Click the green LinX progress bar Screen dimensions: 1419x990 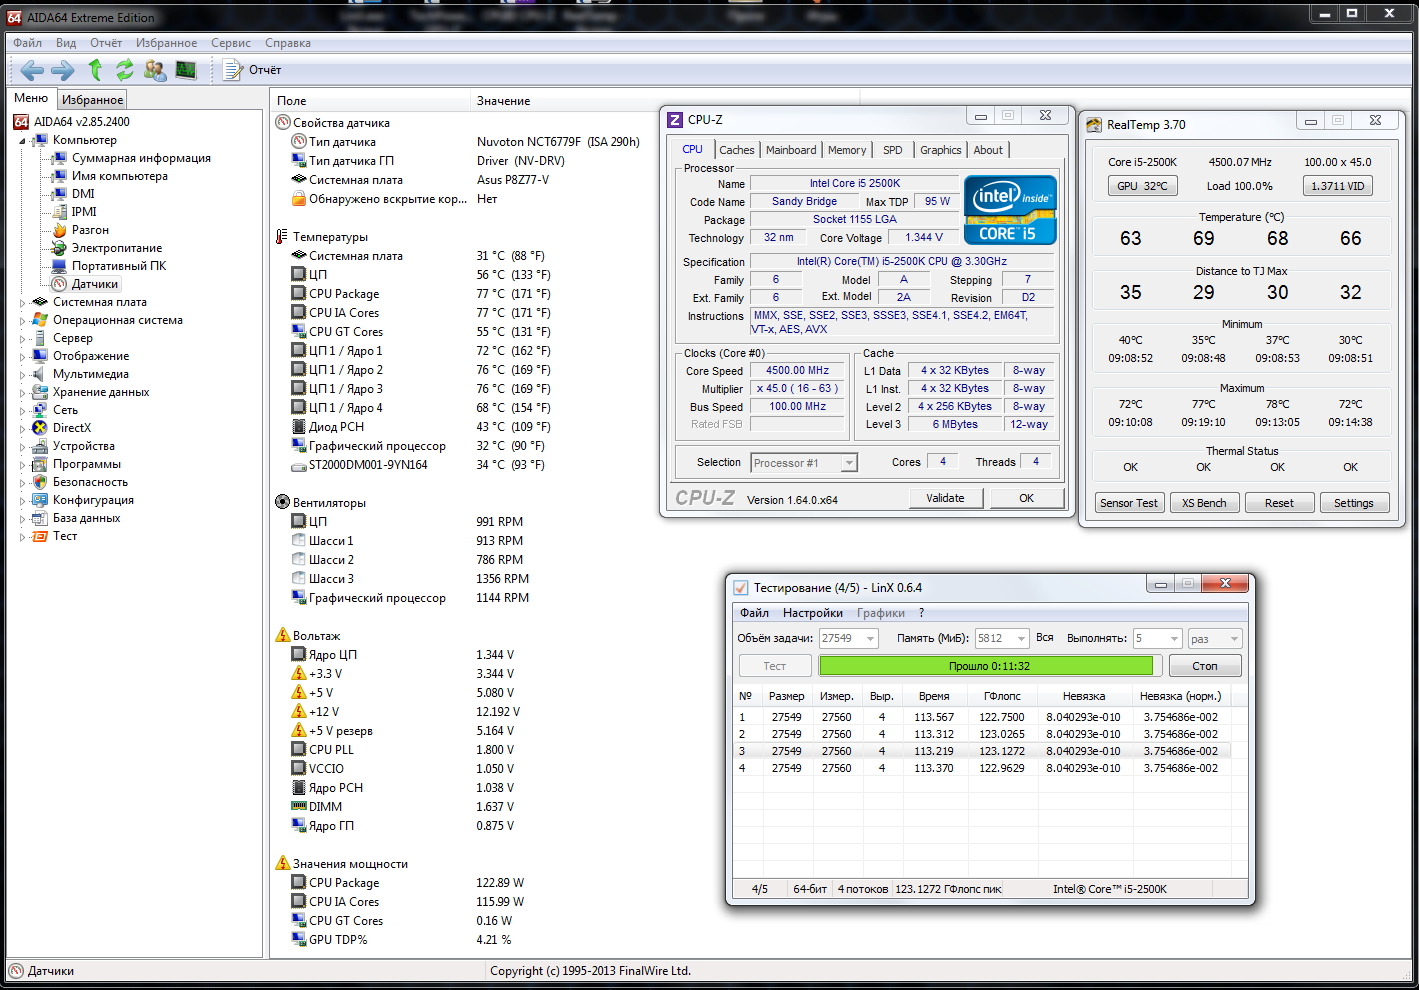pyautogui.click(x=985, y=666)
